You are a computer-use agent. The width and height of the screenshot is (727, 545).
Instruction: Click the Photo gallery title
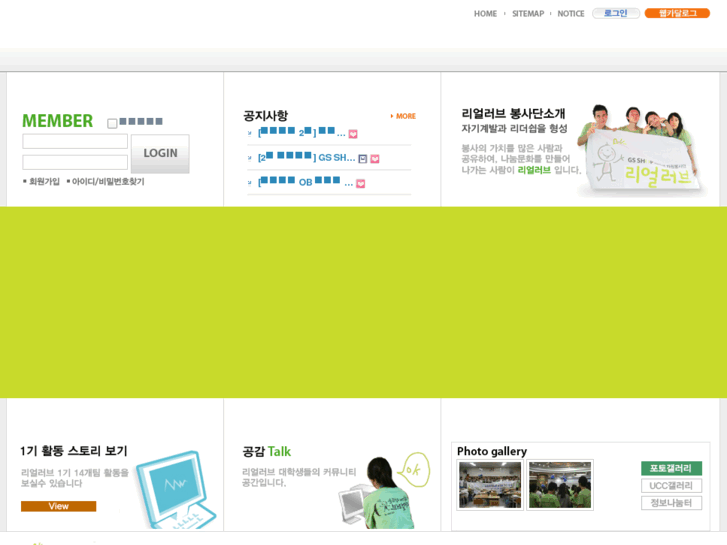[x=492, y=451]
